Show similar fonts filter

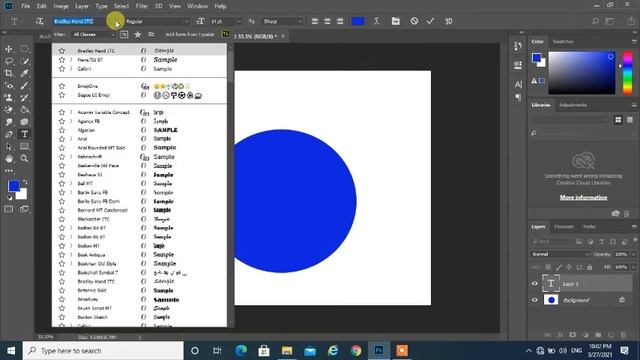(x=151, y=35)
